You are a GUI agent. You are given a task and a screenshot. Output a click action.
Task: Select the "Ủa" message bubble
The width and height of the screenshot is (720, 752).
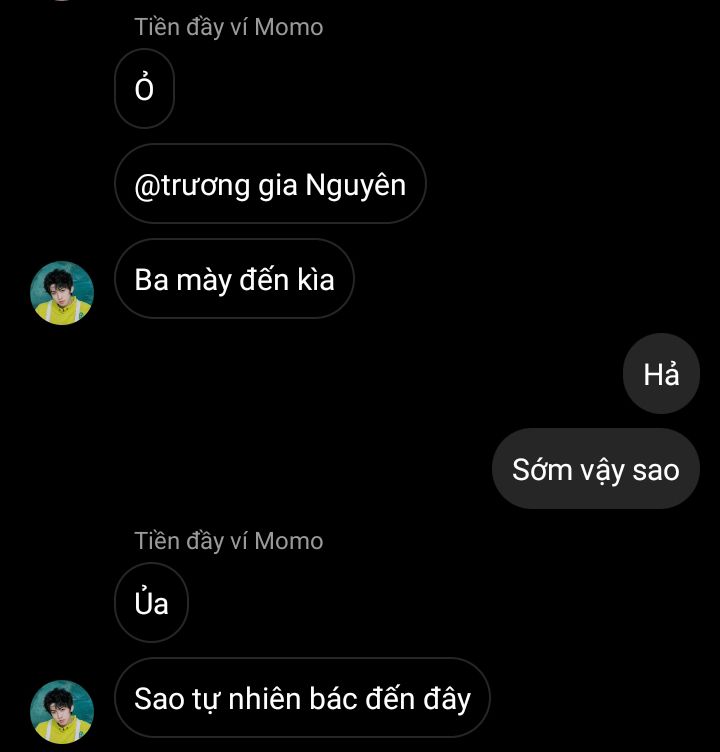[151, 603]
